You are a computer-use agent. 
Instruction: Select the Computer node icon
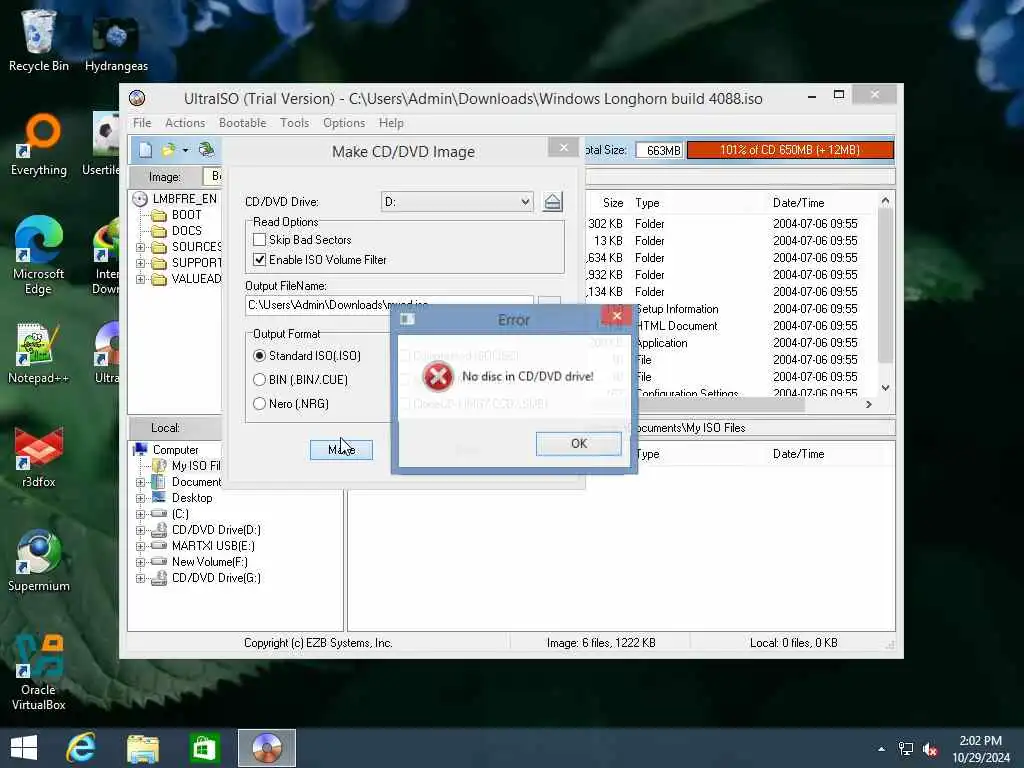point(140,449)
